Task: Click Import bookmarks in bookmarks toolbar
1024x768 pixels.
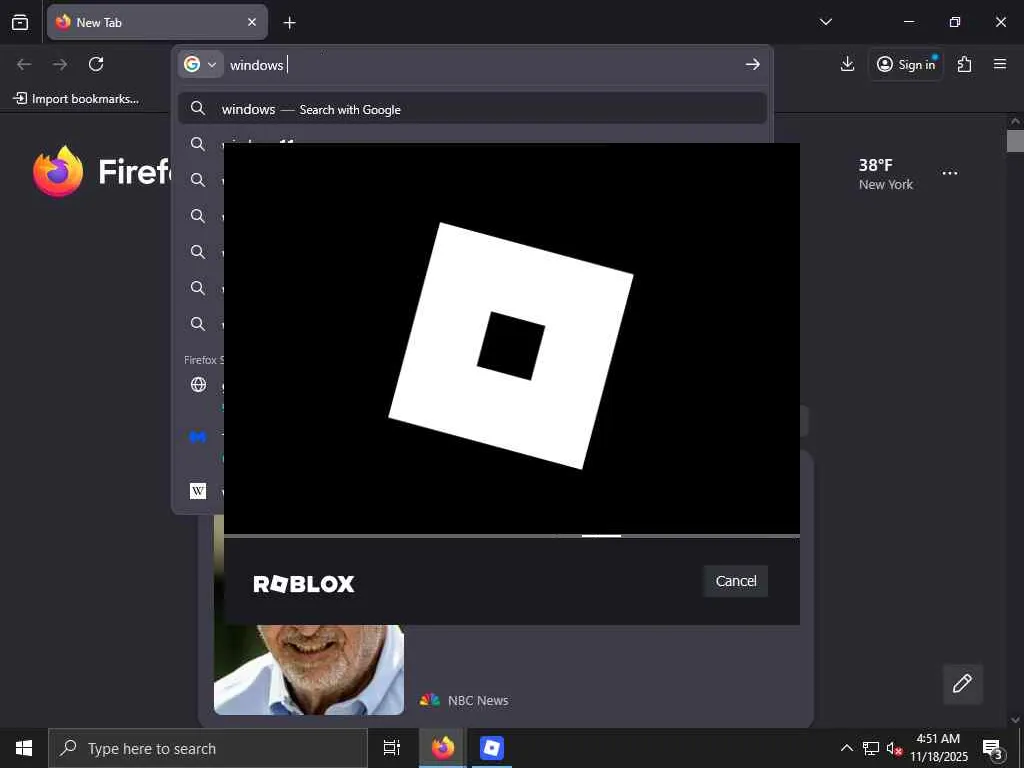Action: 76,99
